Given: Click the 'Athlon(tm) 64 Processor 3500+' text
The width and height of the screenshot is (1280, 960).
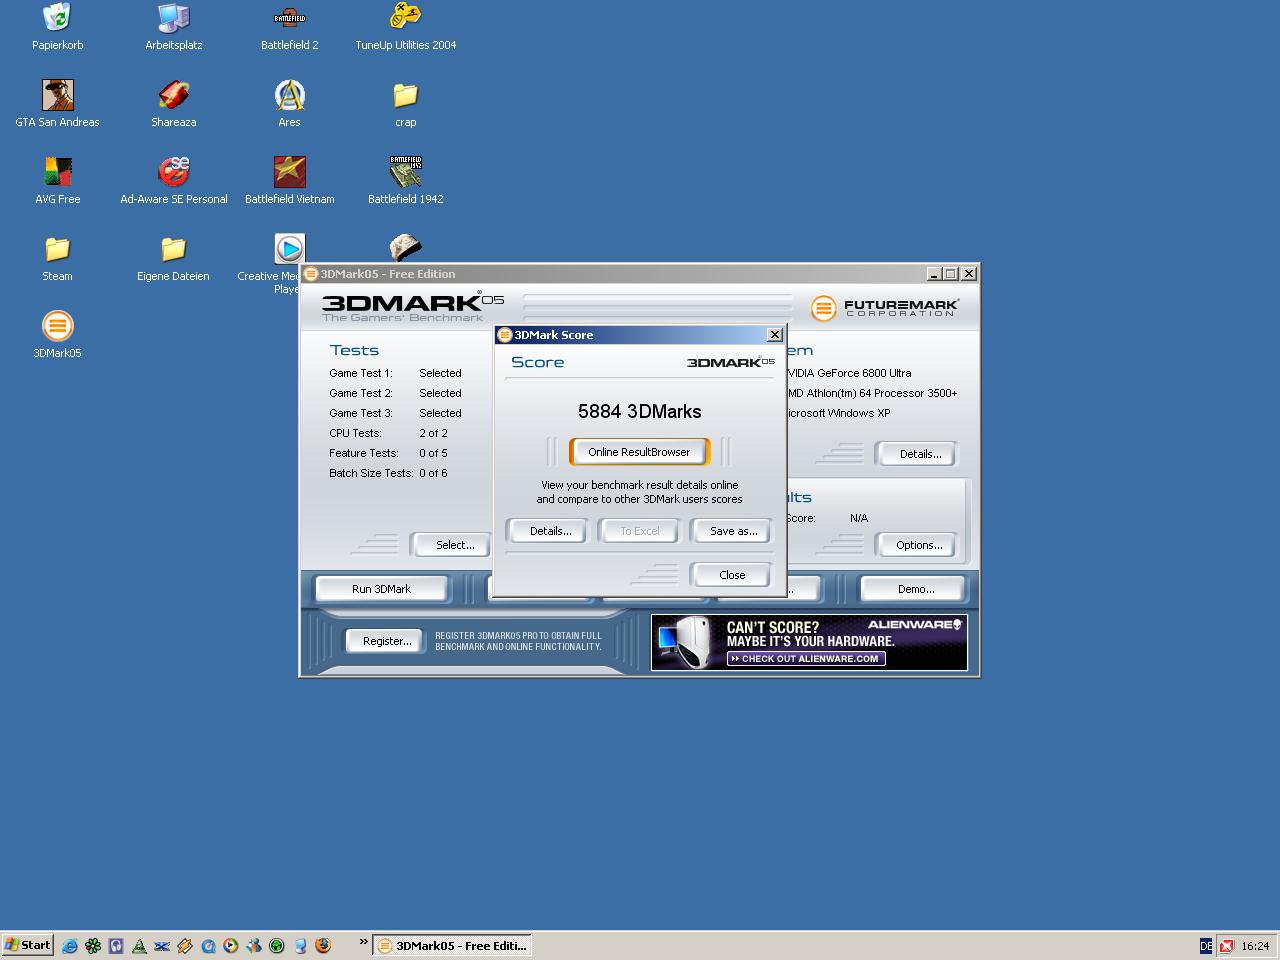Looking at the screenshot, I should [882, 393].
